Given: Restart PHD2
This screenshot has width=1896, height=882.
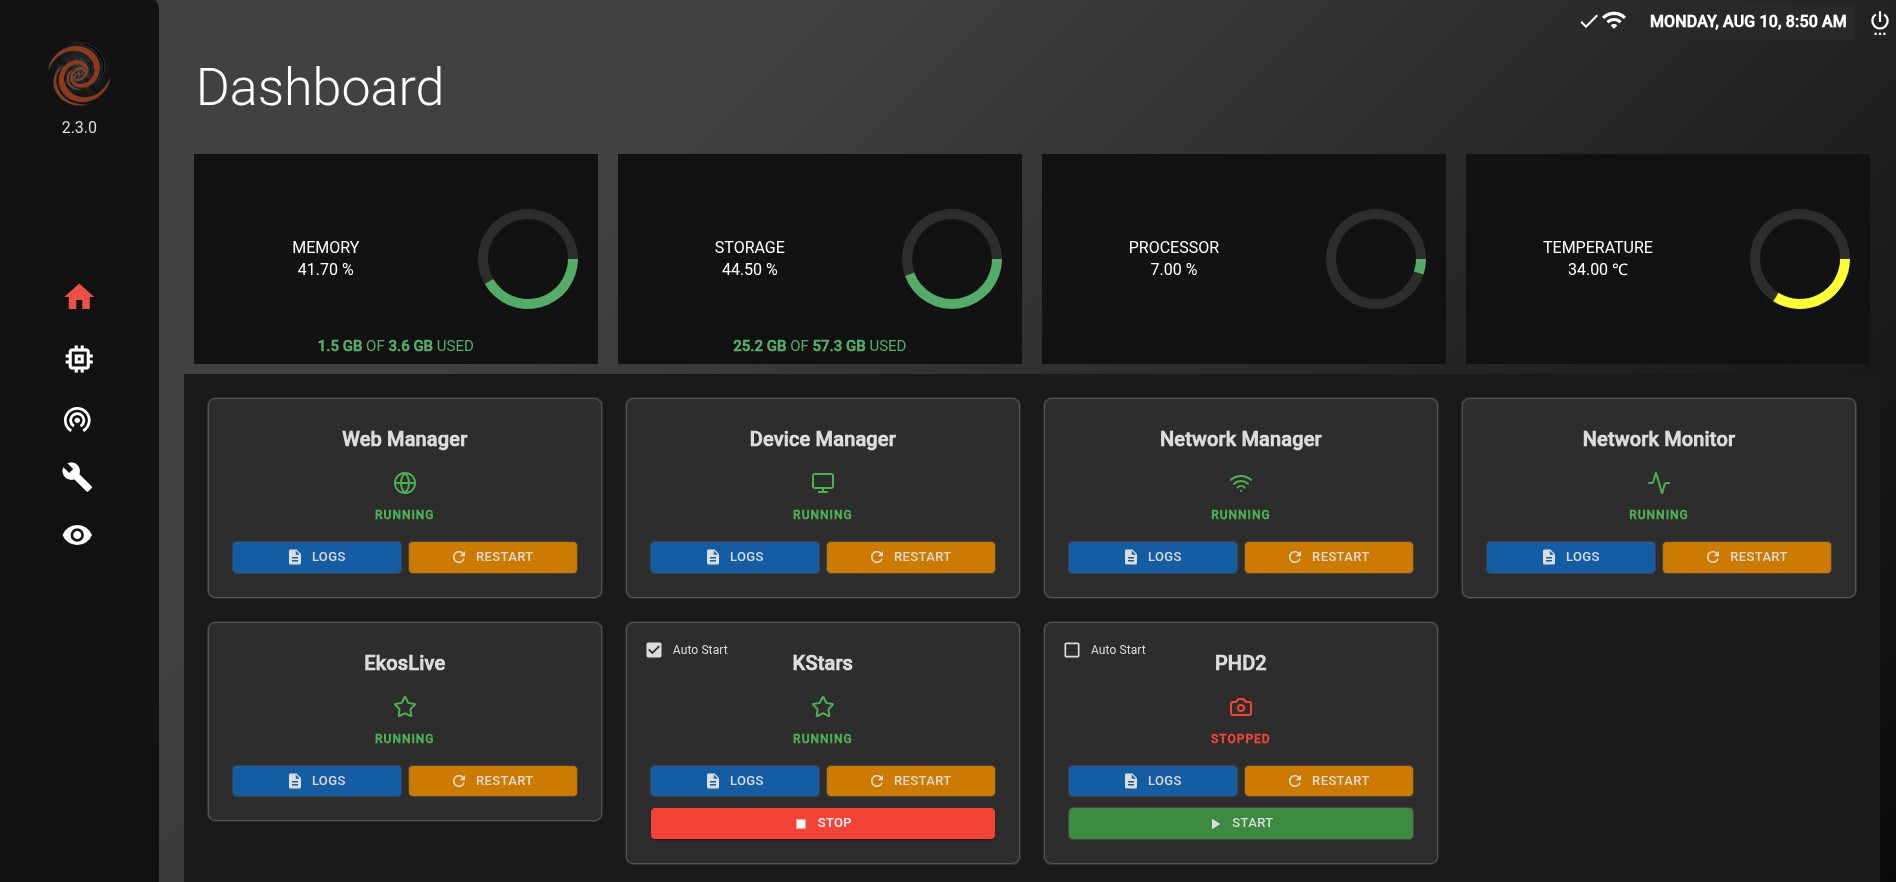Looking at the screenshot, I should coord(1329,781).
